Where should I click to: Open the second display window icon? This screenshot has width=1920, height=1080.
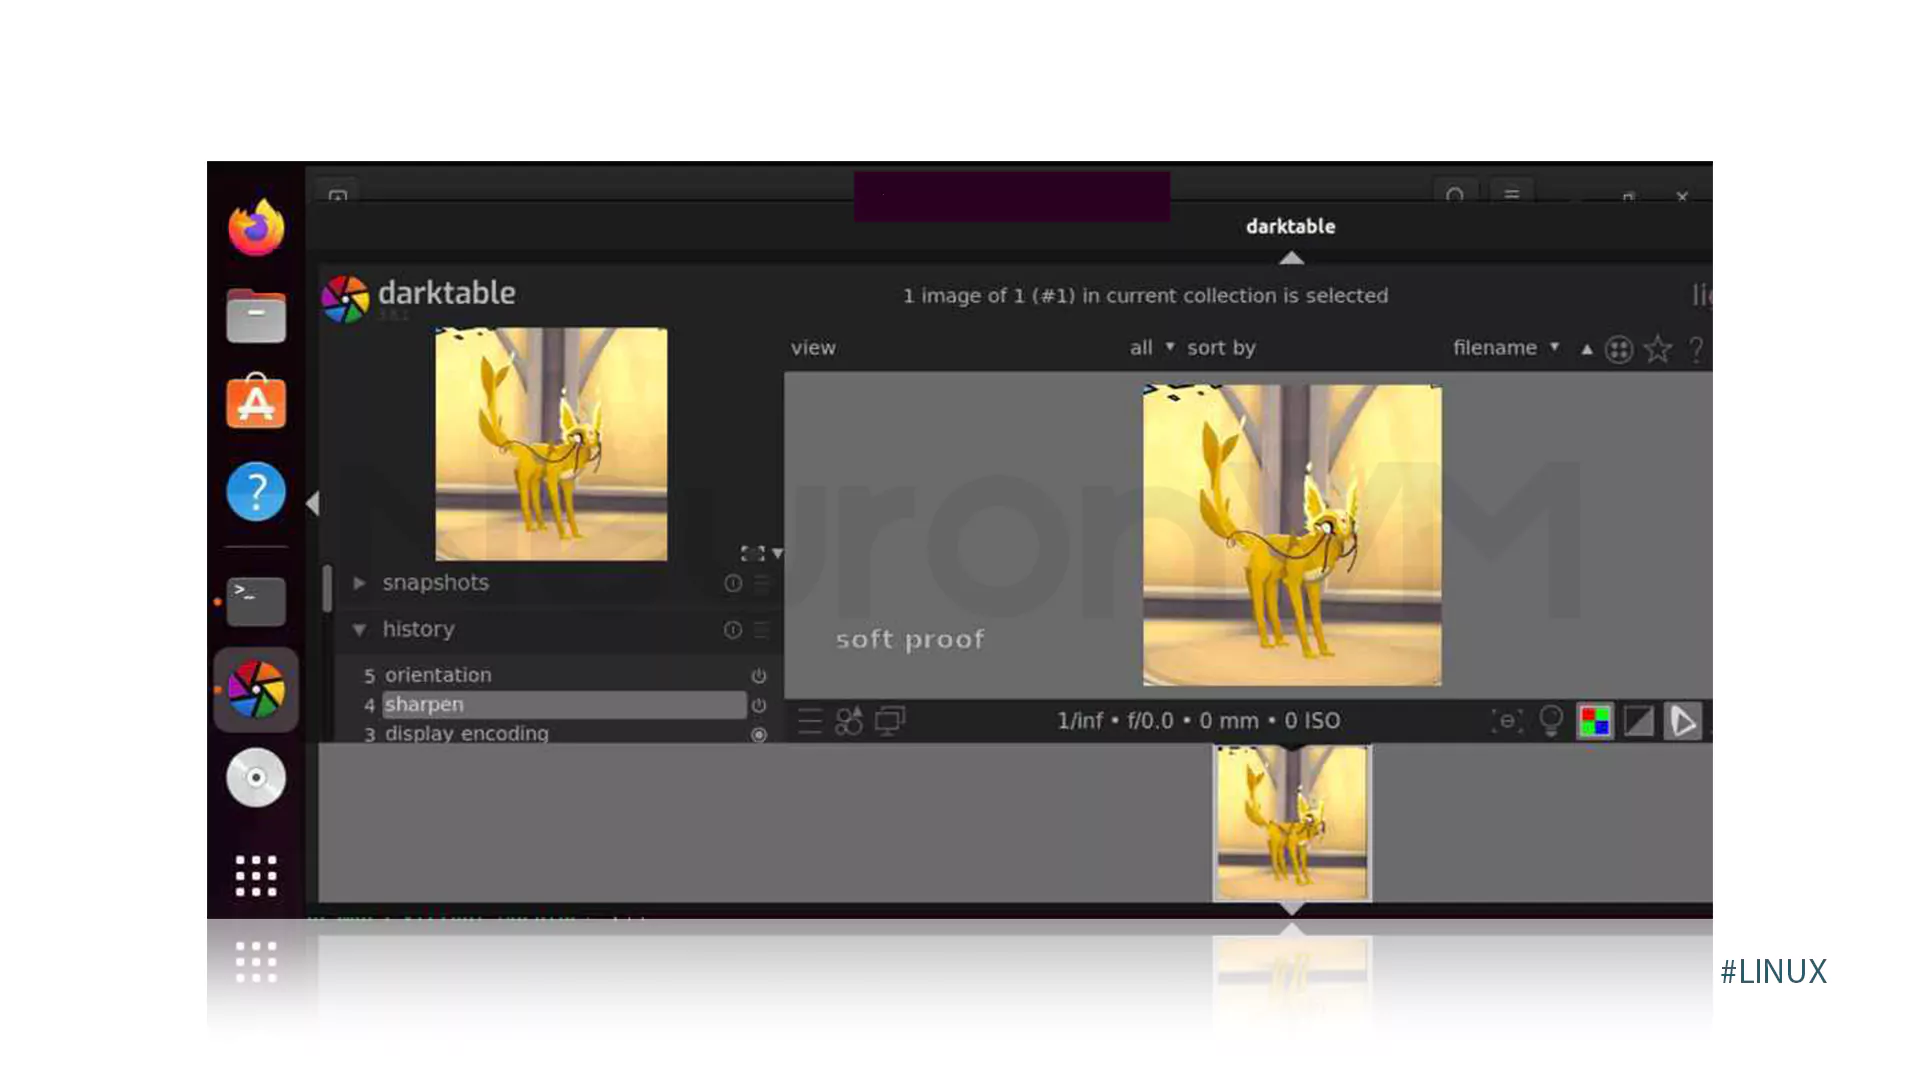889,721
